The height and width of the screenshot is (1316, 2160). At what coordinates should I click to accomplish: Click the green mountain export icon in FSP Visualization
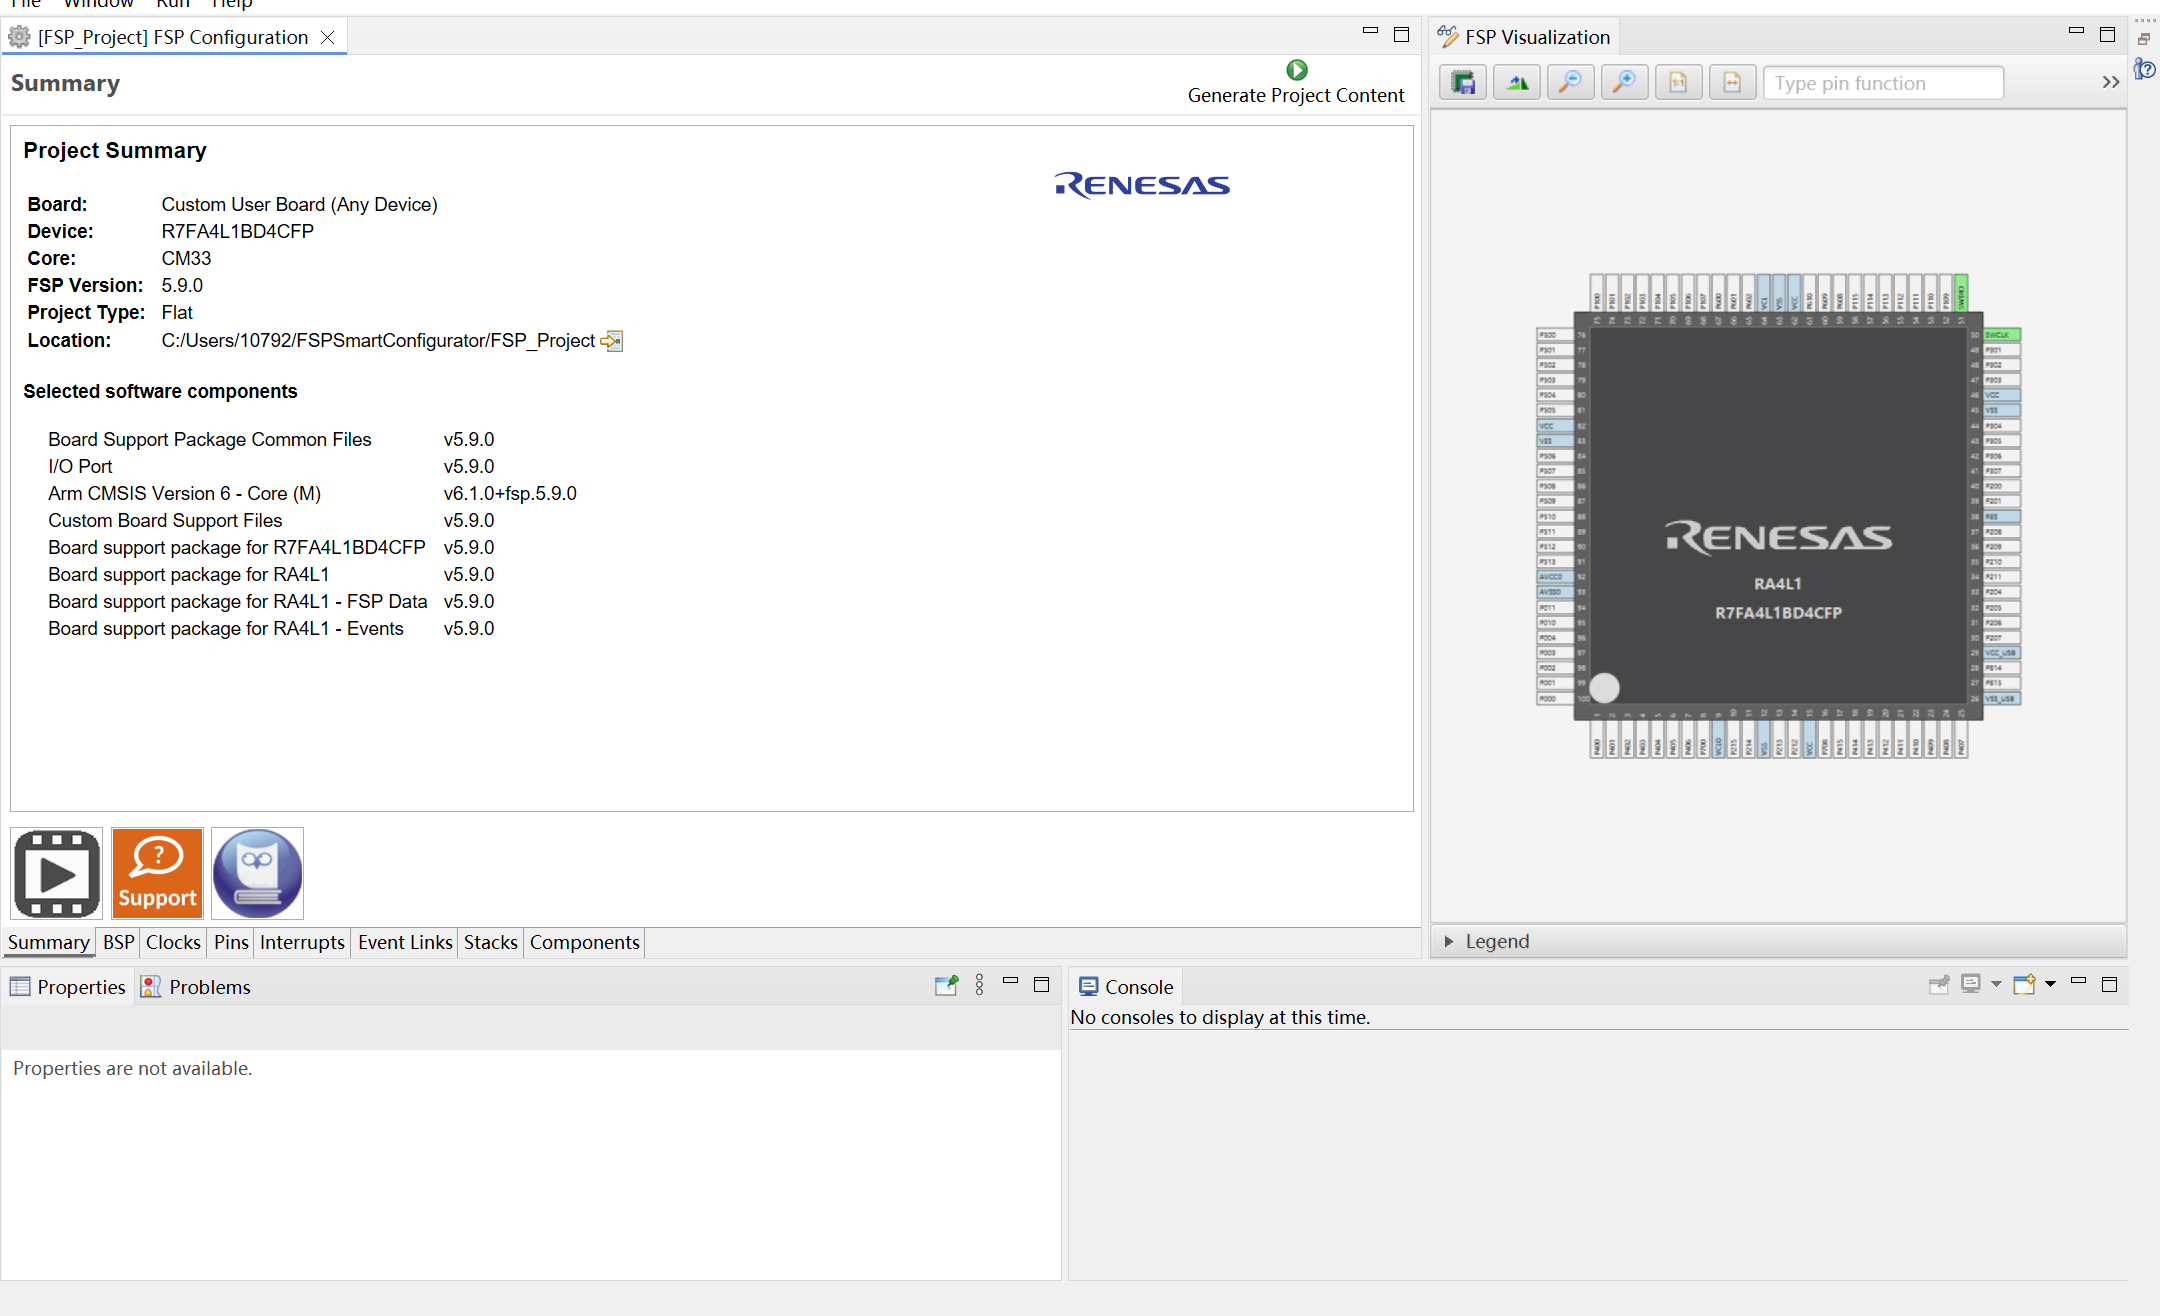(x=1517, y=83)
